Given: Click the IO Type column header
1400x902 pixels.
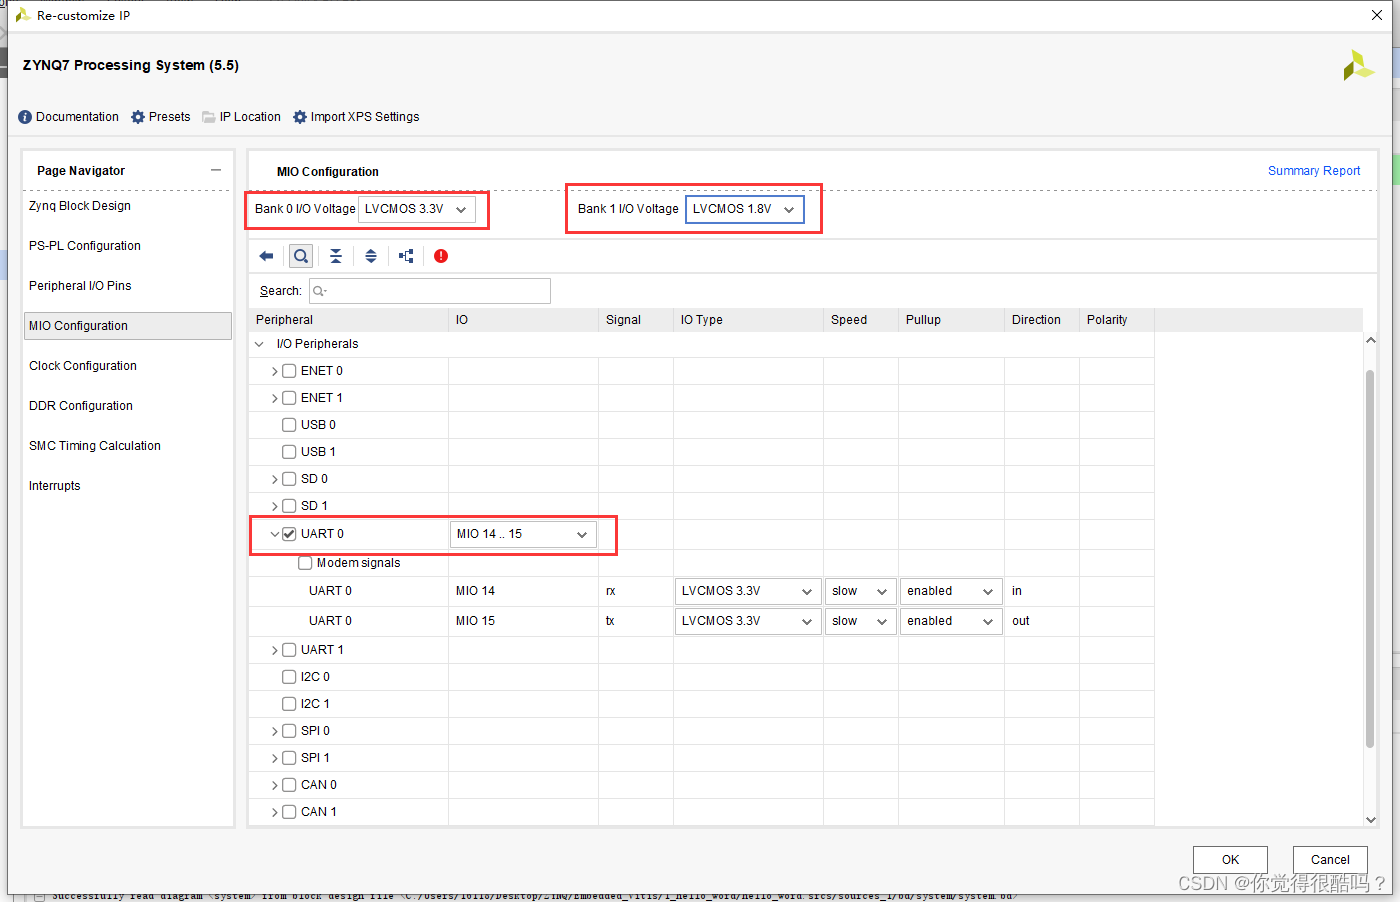Looking at the screenshot, I should click(x=748, y=320).
